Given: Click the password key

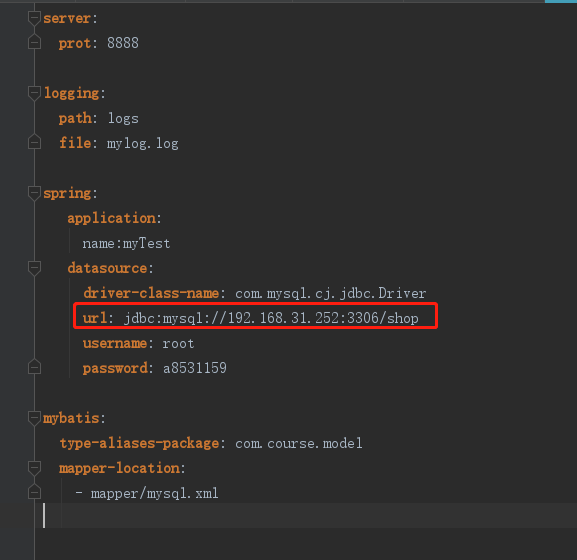Looking at the screenshot, I should point(115,368).
